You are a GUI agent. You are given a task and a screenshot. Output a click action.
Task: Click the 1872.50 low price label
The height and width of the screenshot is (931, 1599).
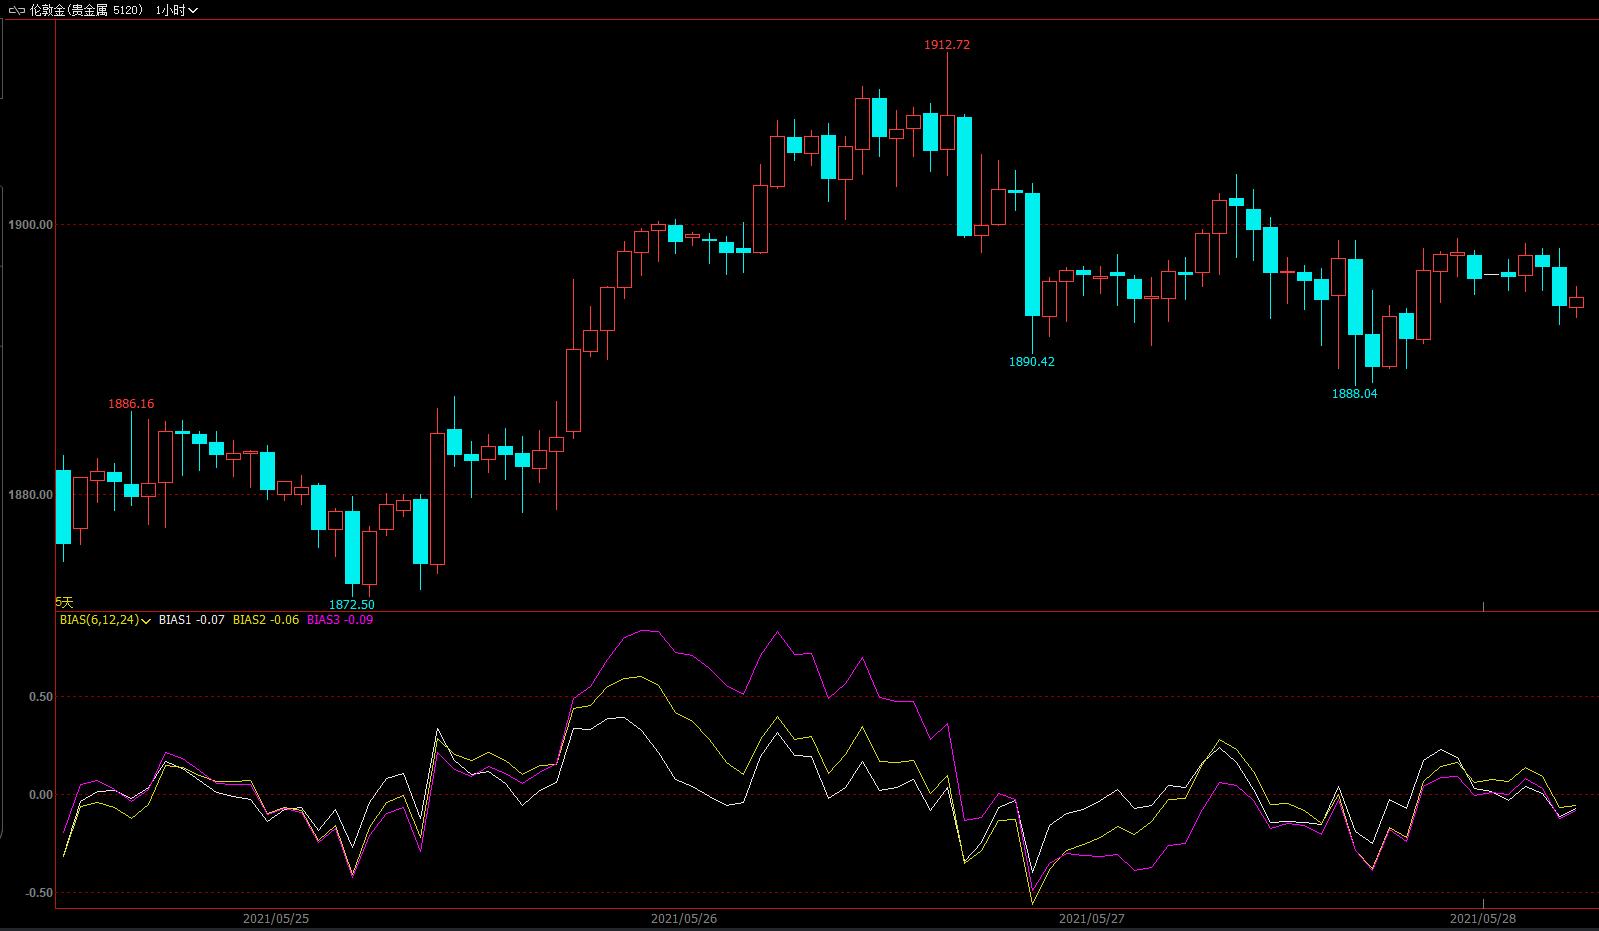click(352, 605)
